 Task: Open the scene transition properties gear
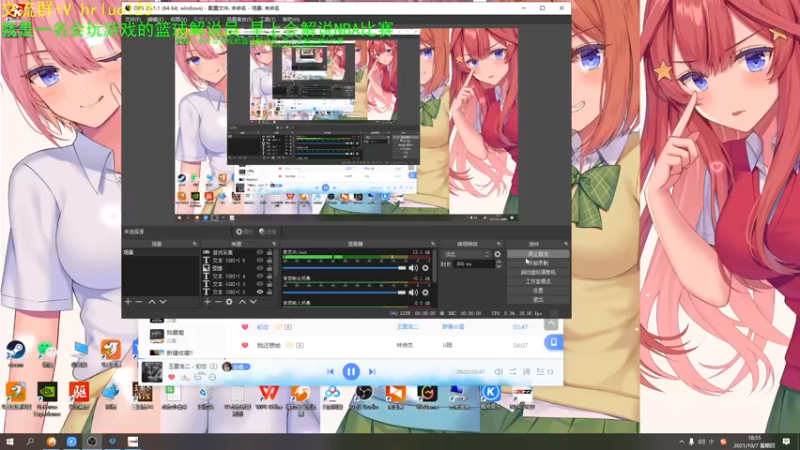pyautogui.click(x=497, y=254)
